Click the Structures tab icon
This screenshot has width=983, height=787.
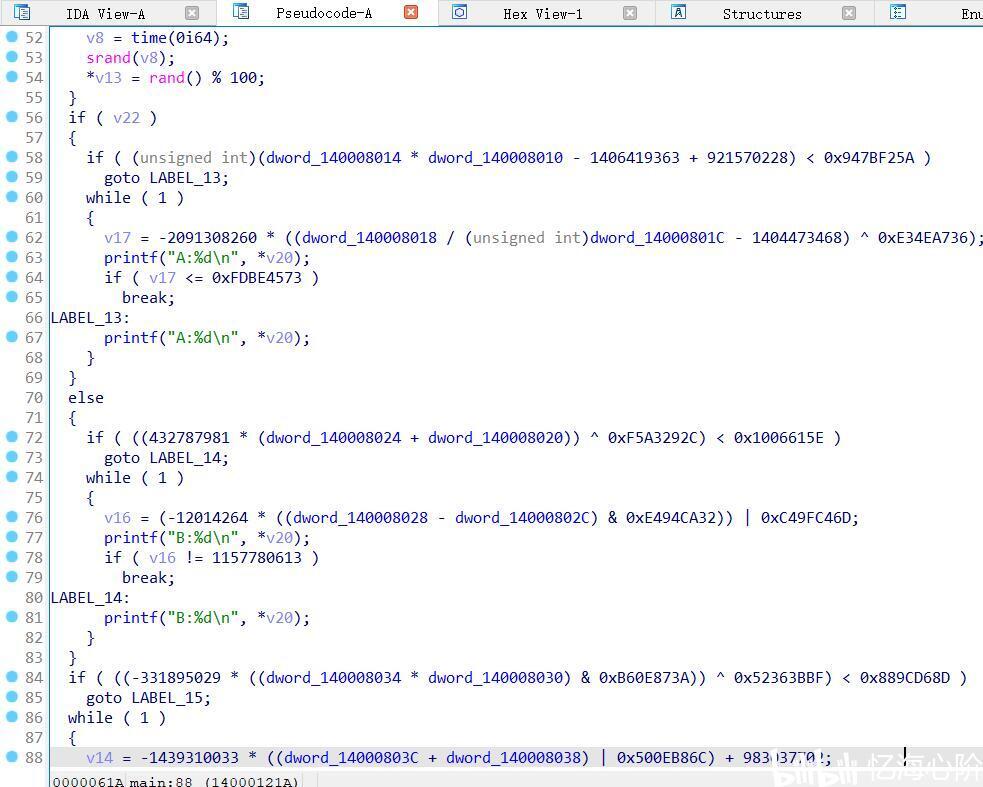pos(678,12)
